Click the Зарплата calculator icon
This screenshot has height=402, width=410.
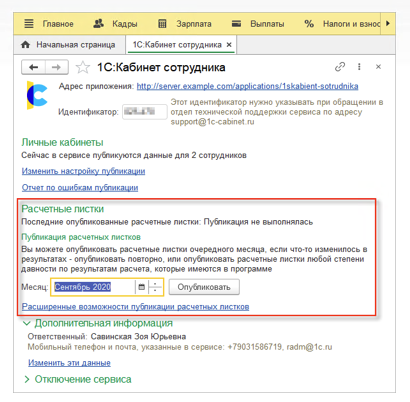(162, 24)
